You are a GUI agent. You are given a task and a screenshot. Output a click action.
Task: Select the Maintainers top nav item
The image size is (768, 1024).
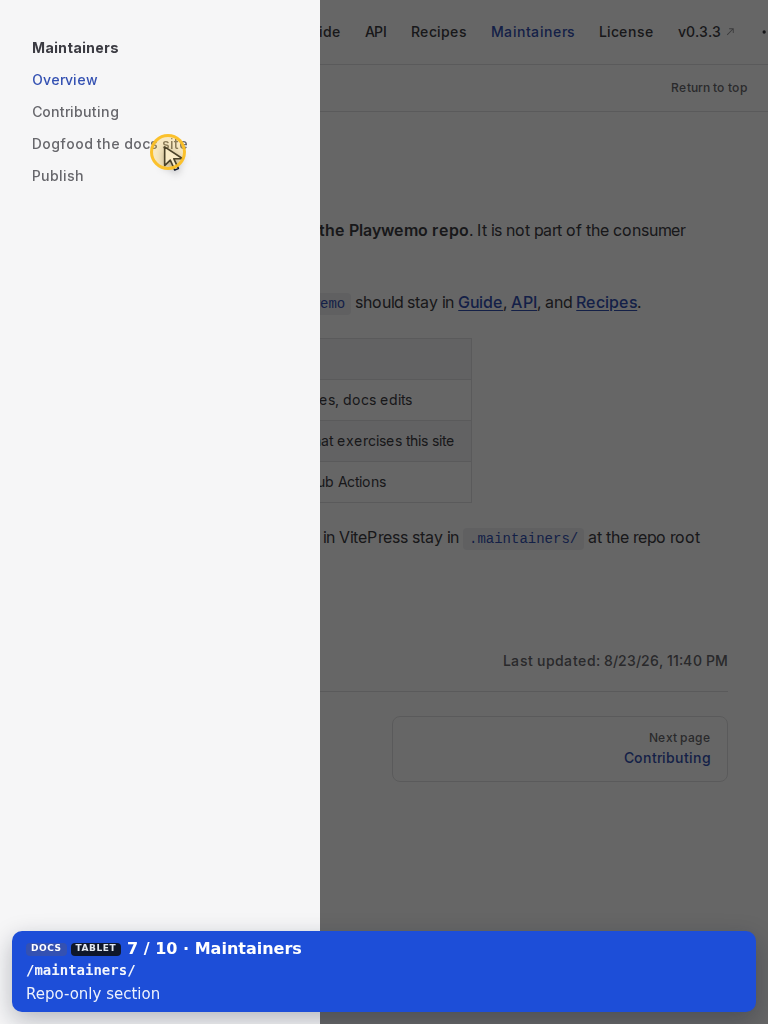tap(532, 32)
